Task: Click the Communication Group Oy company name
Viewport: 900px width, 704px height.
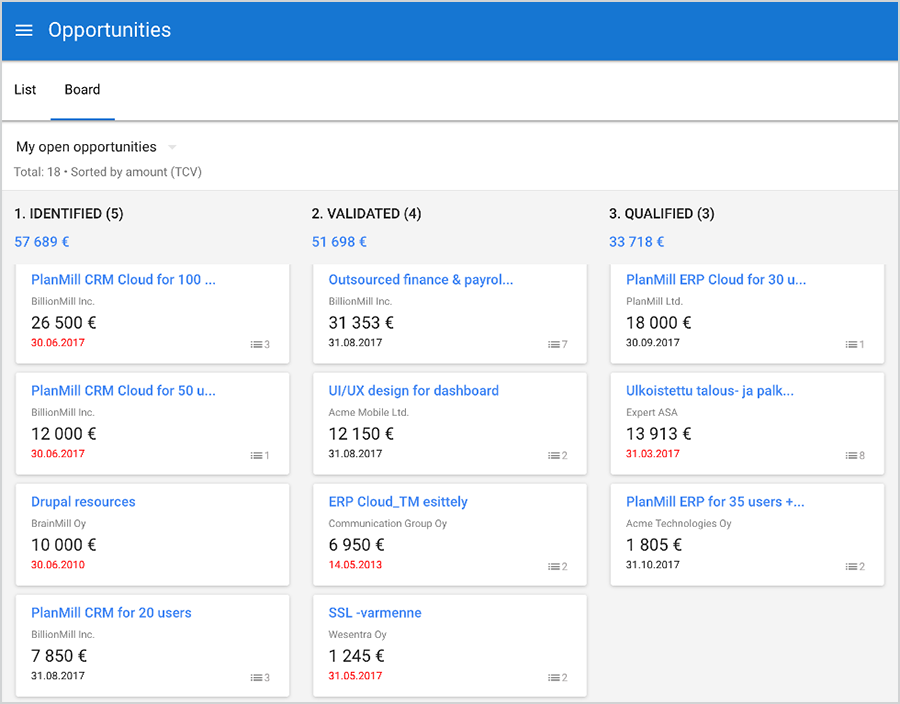Action: click(387, 523)
